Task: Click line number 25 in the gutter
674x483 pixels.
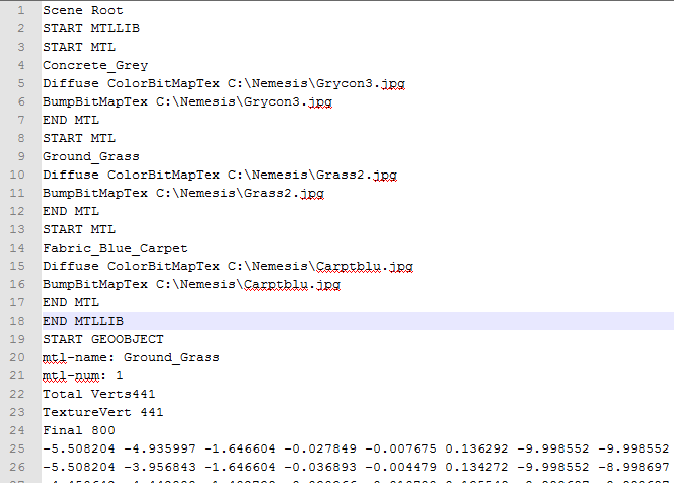Action: point(19,448)
